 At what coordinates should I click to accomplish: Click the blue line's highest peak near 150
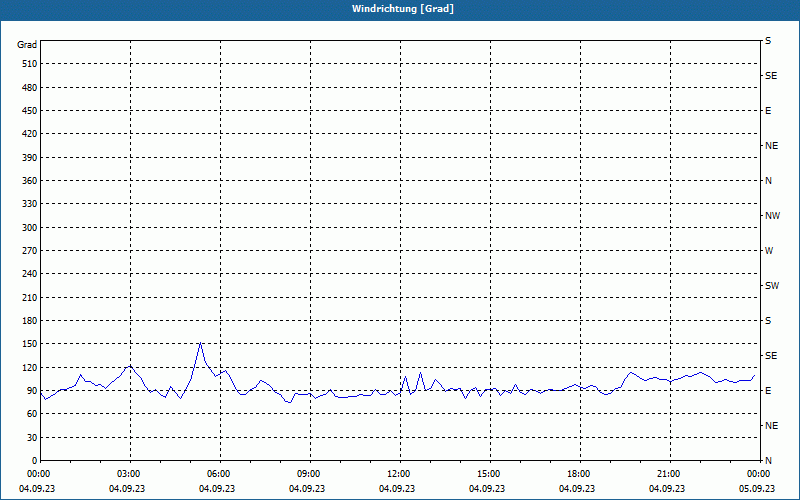point(201,343)
